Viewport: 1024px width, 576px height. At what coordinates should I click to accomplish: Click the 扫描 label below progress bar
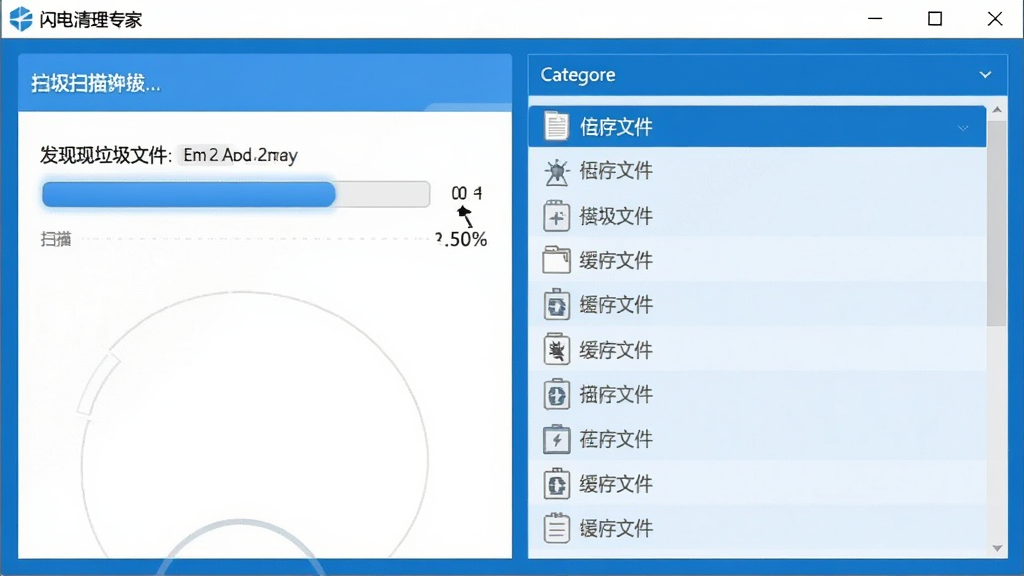[56, 239]
